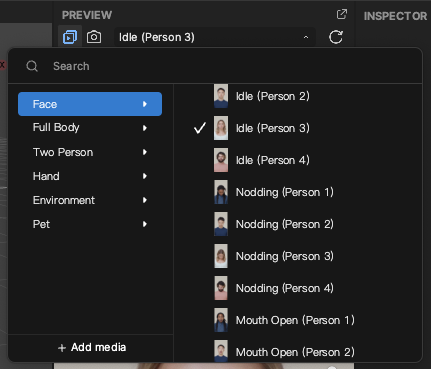Expand the Two Person submenu arrow
This screenshot has height=369, width=431.
tap(145, 152)
